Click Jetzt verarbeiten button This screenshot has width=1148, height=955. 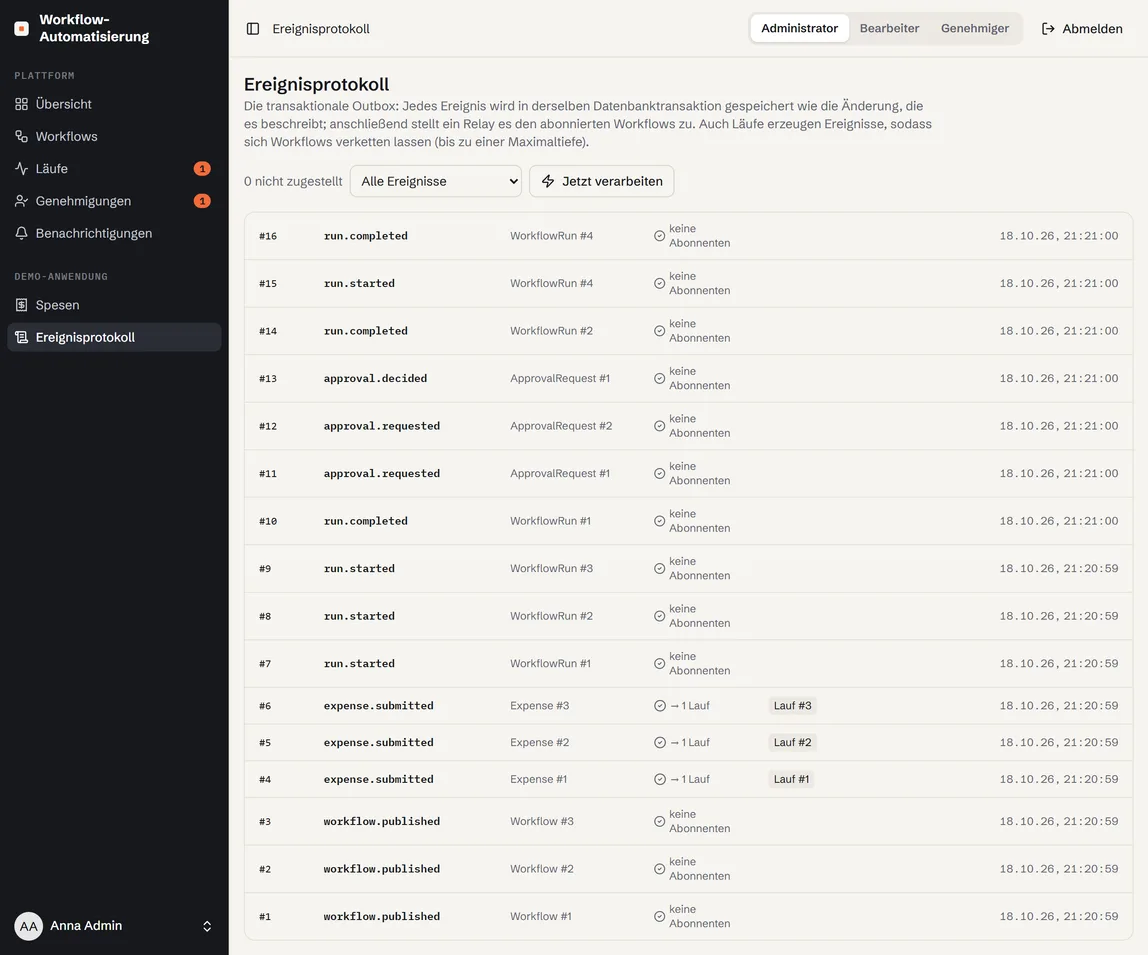pos(601,181)
